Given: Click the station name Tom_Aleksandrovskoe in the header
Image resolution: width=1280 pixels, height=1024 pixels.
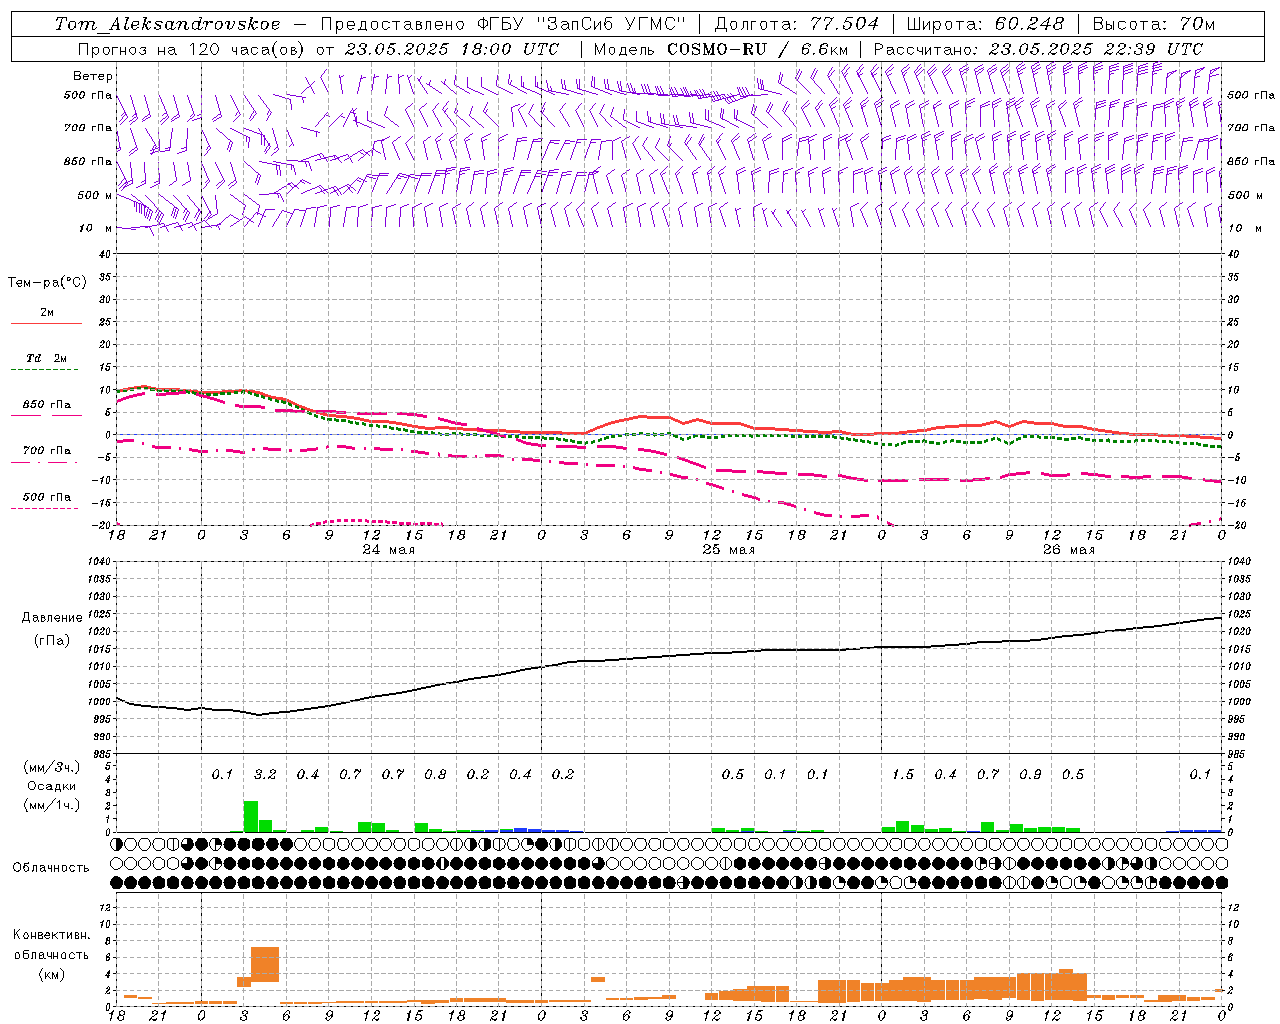Looking at the screenshot, I should point(167,24).
